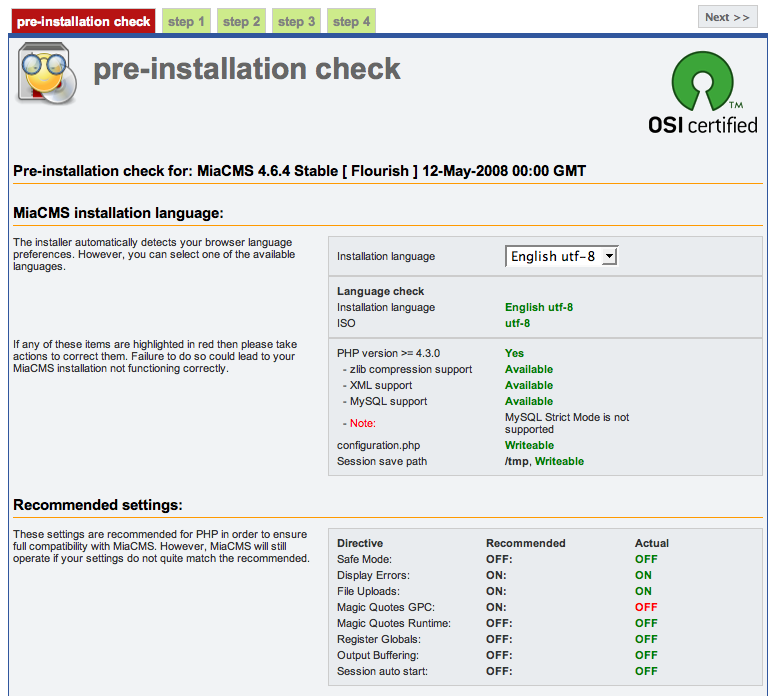This screenshot has height=696, width=776.
Task: Click the red OFF value for Magic Quotes GPC
Action: [x=646, y=607]
